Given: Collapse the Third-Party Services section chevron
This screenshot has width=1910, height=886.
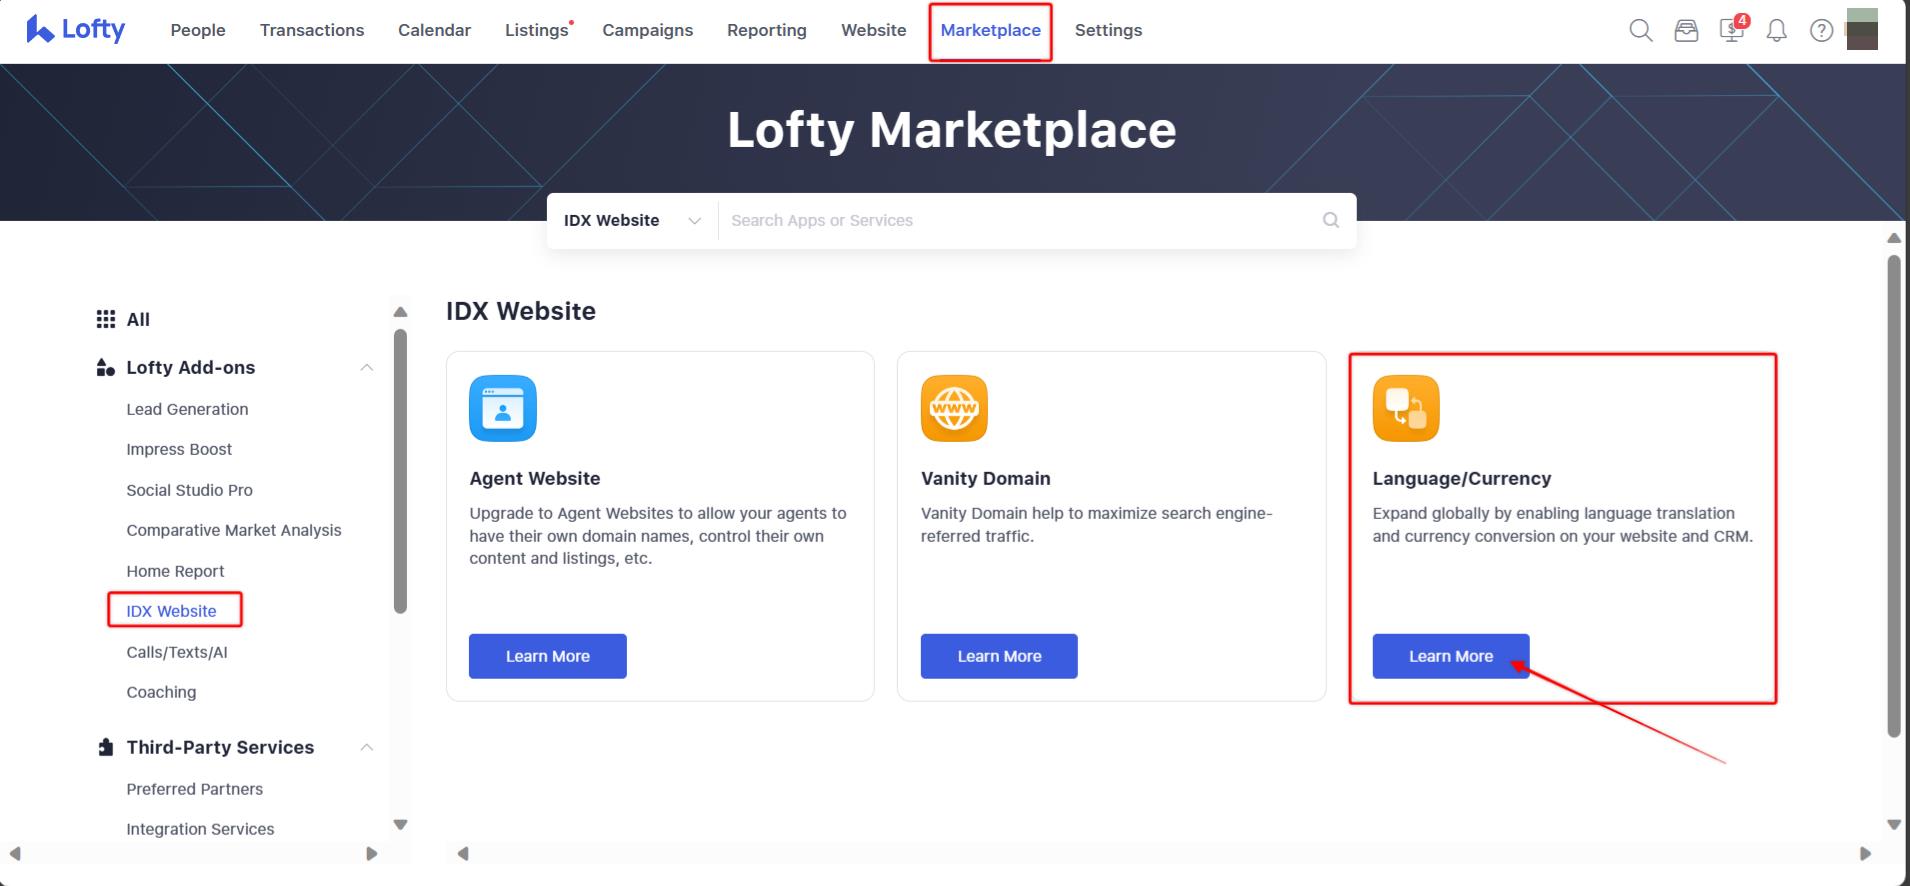Looking at the screenshot, I should click(367, 747).
